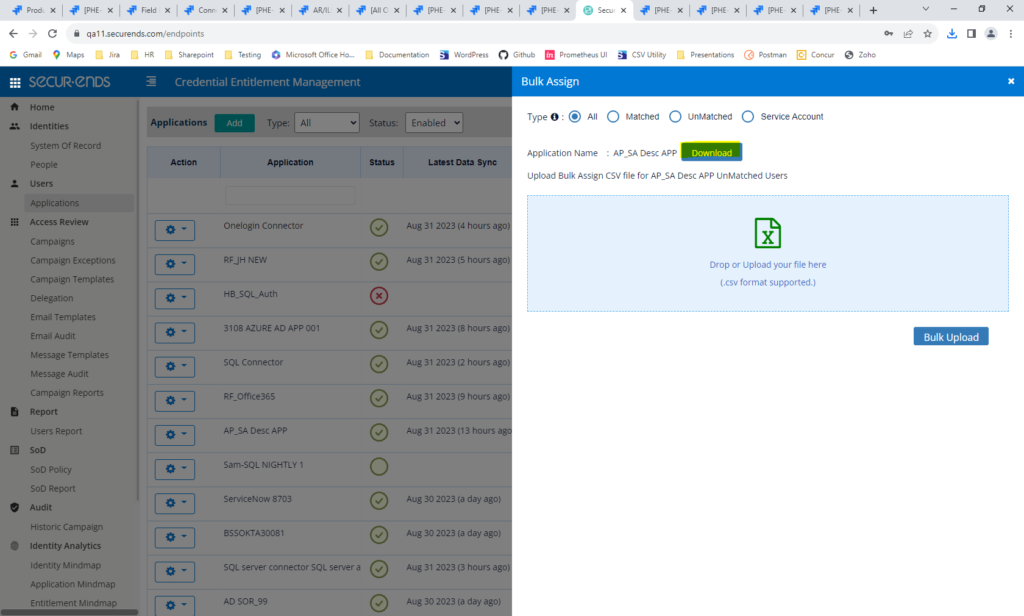Open action gear dropdown for RF_JH NEW

click(x=174, y=264)
